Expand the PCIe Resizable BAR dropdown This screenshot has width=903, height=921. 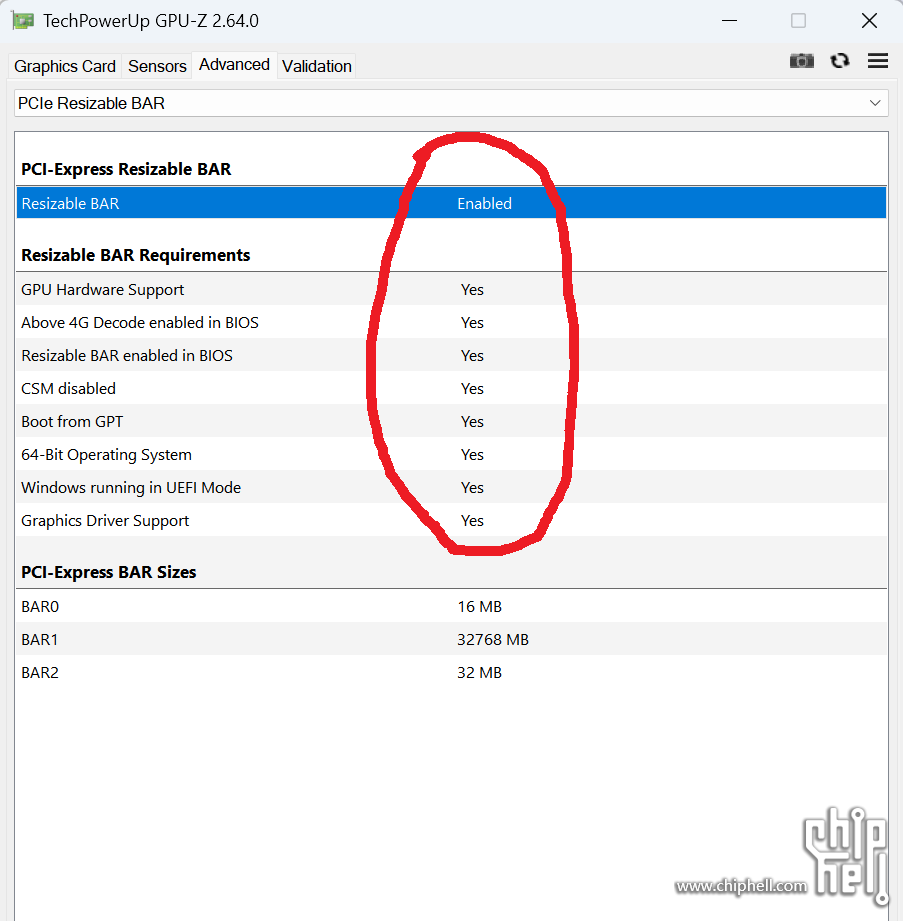pos(451,103)
